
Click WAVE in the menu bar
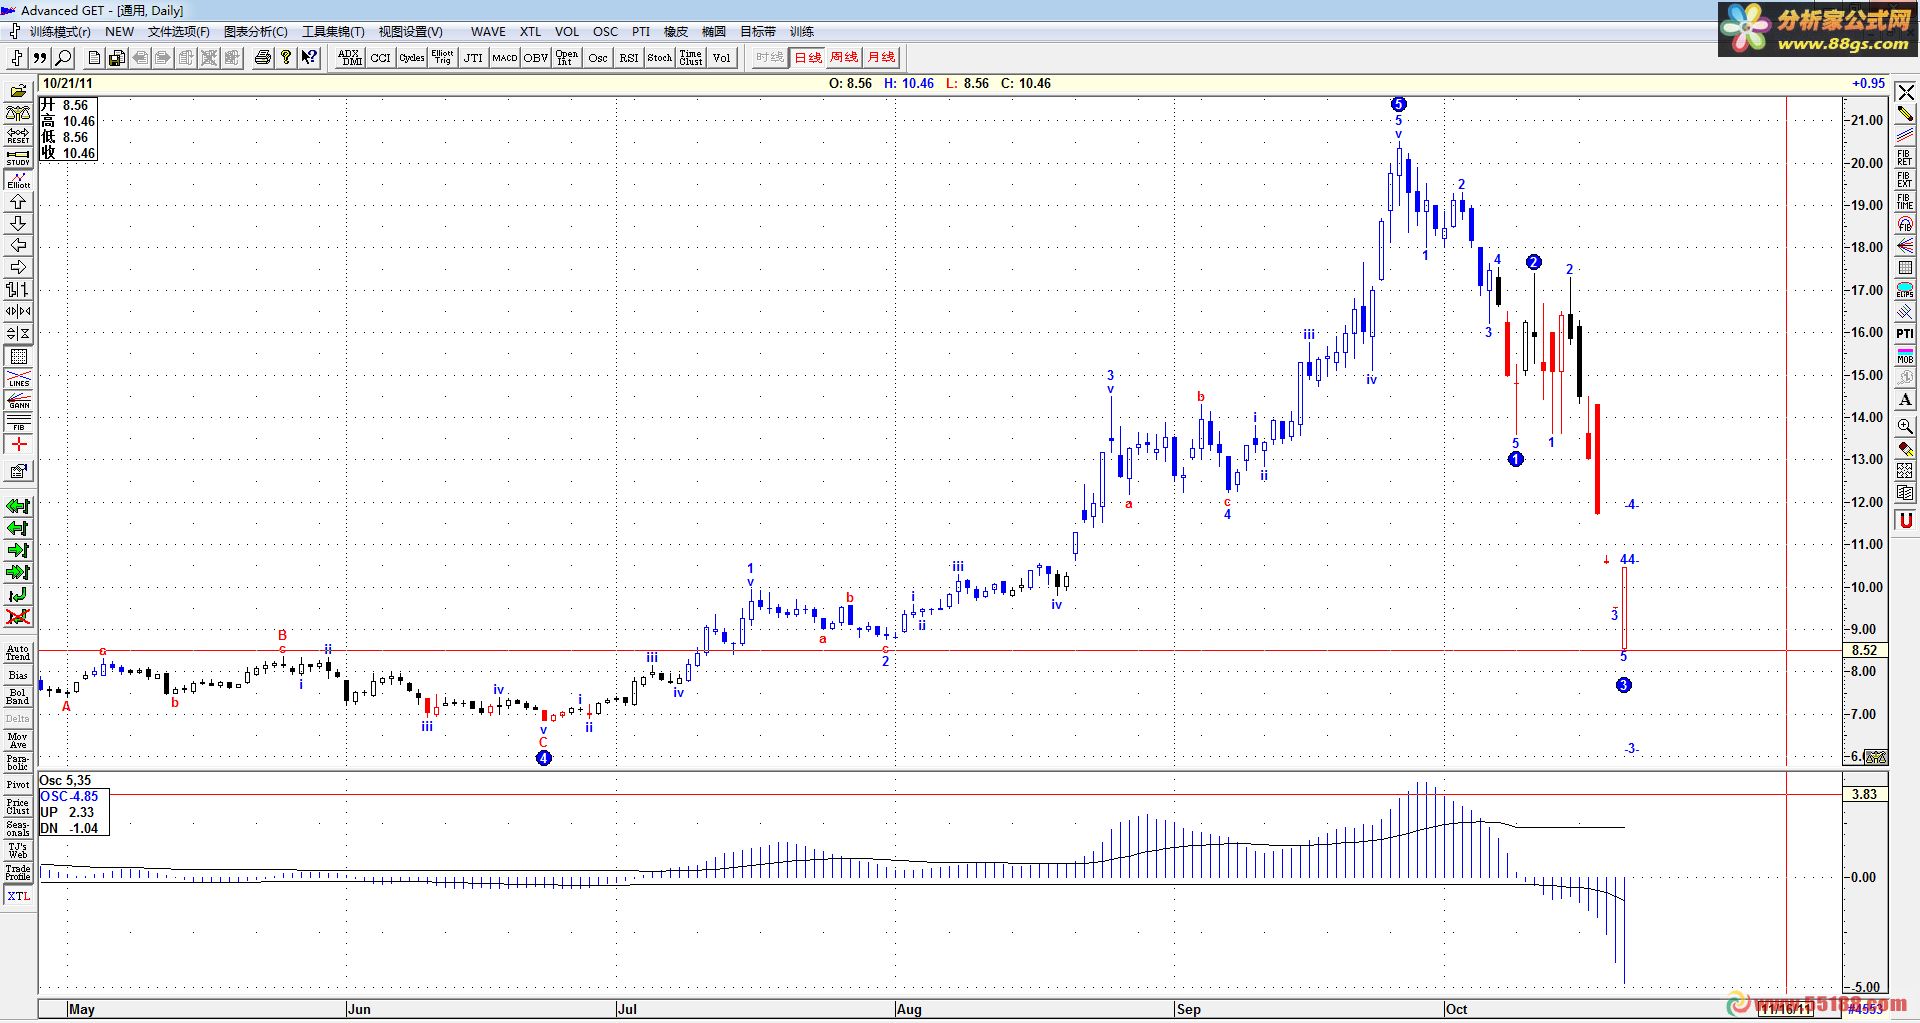coord(488,32)
